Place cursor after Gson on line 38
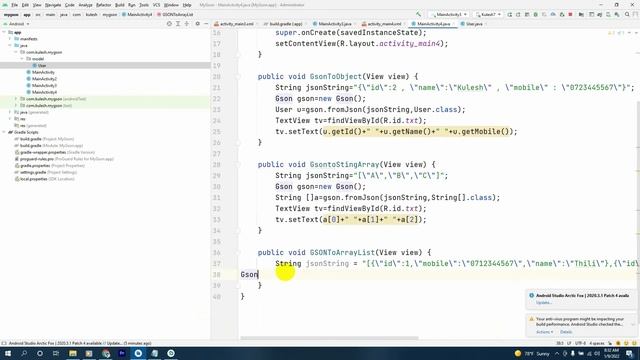640x360 pixels. [x=258, y=275]
